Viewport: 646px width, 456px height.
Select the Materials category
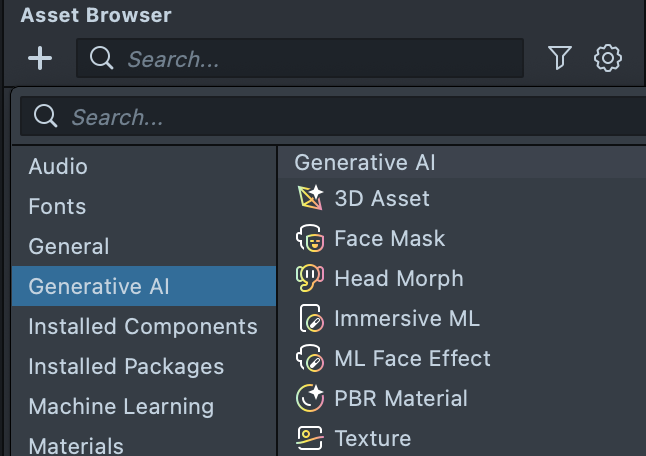(x=76, y=445)
